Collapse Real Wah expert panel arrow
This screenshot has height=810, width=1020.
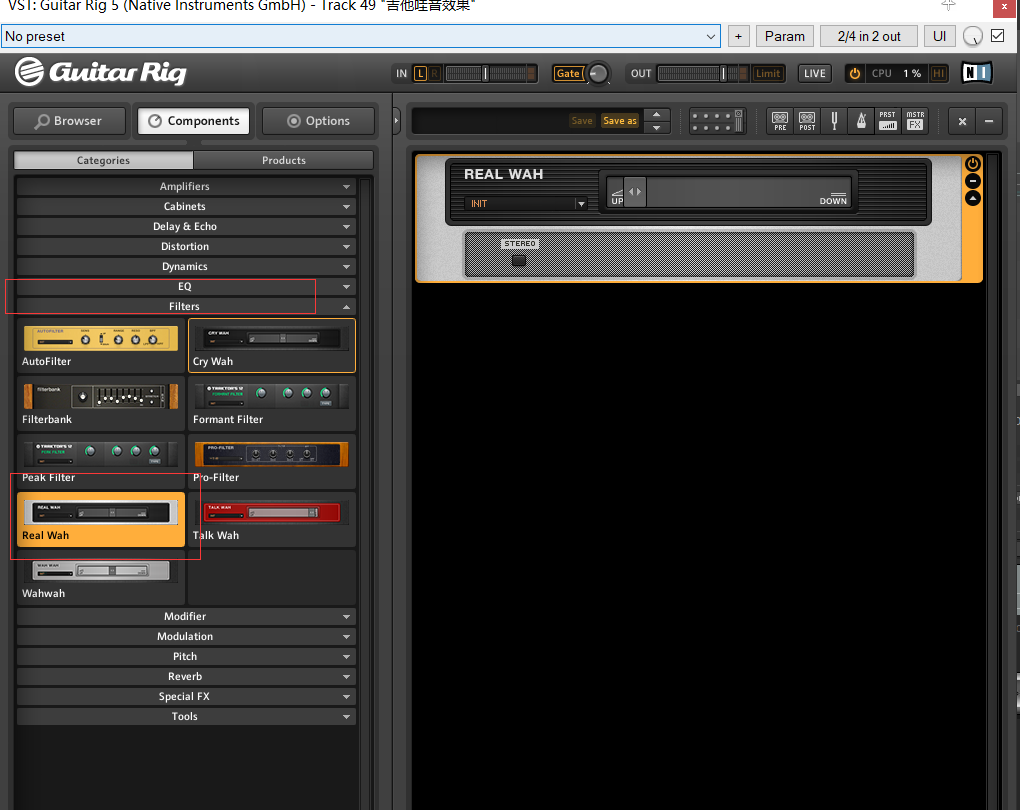click(973, 198)
